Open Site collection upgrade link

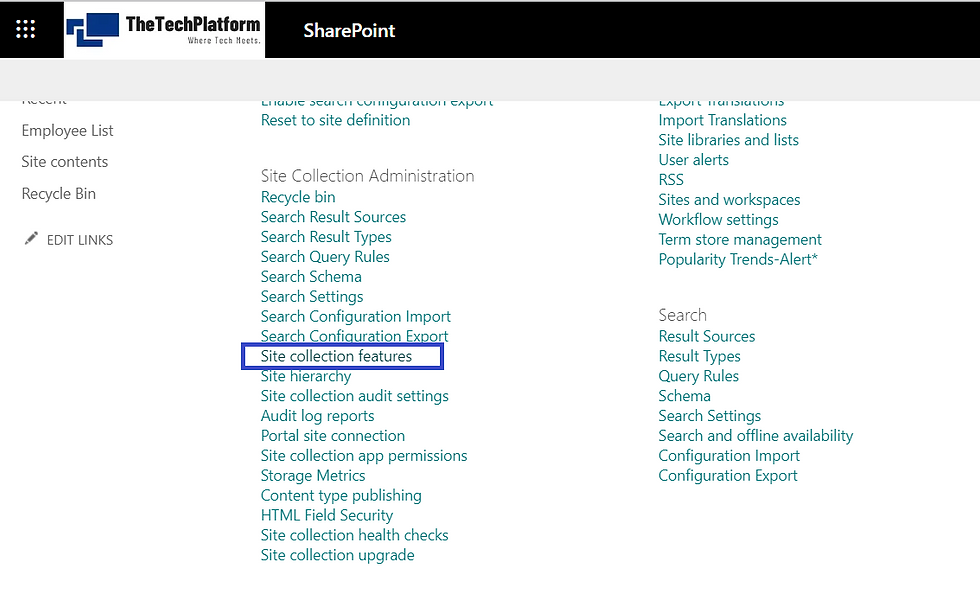[338, 555]
